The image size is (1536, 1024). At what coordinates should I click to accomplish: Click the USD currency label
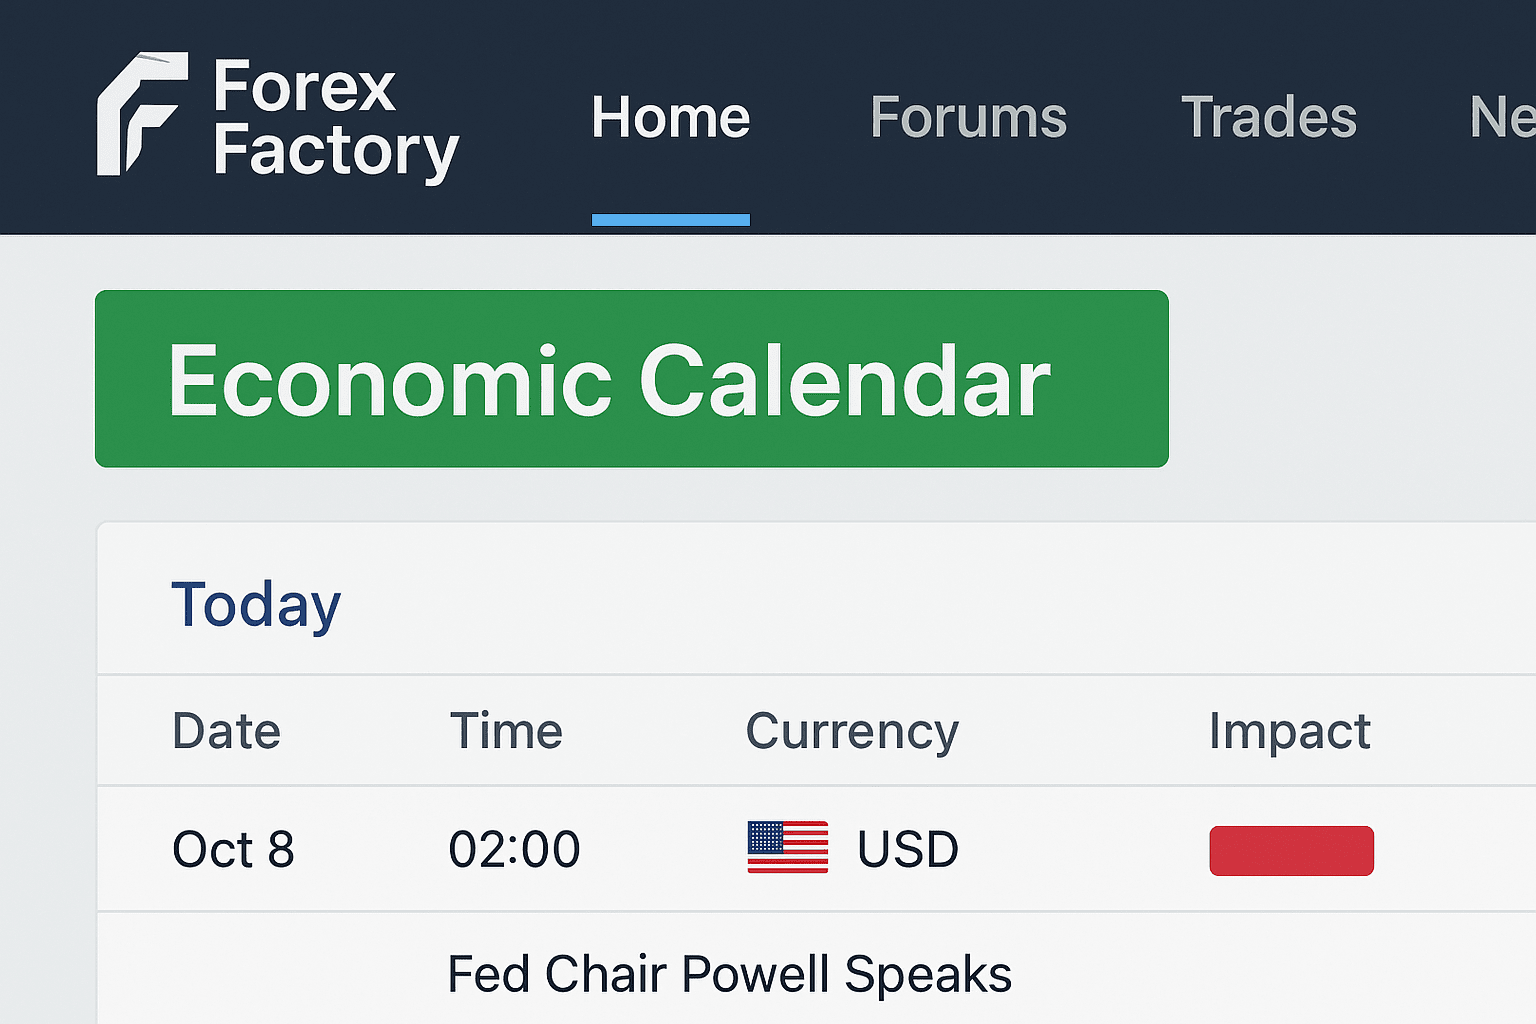(x=908, y=850)
